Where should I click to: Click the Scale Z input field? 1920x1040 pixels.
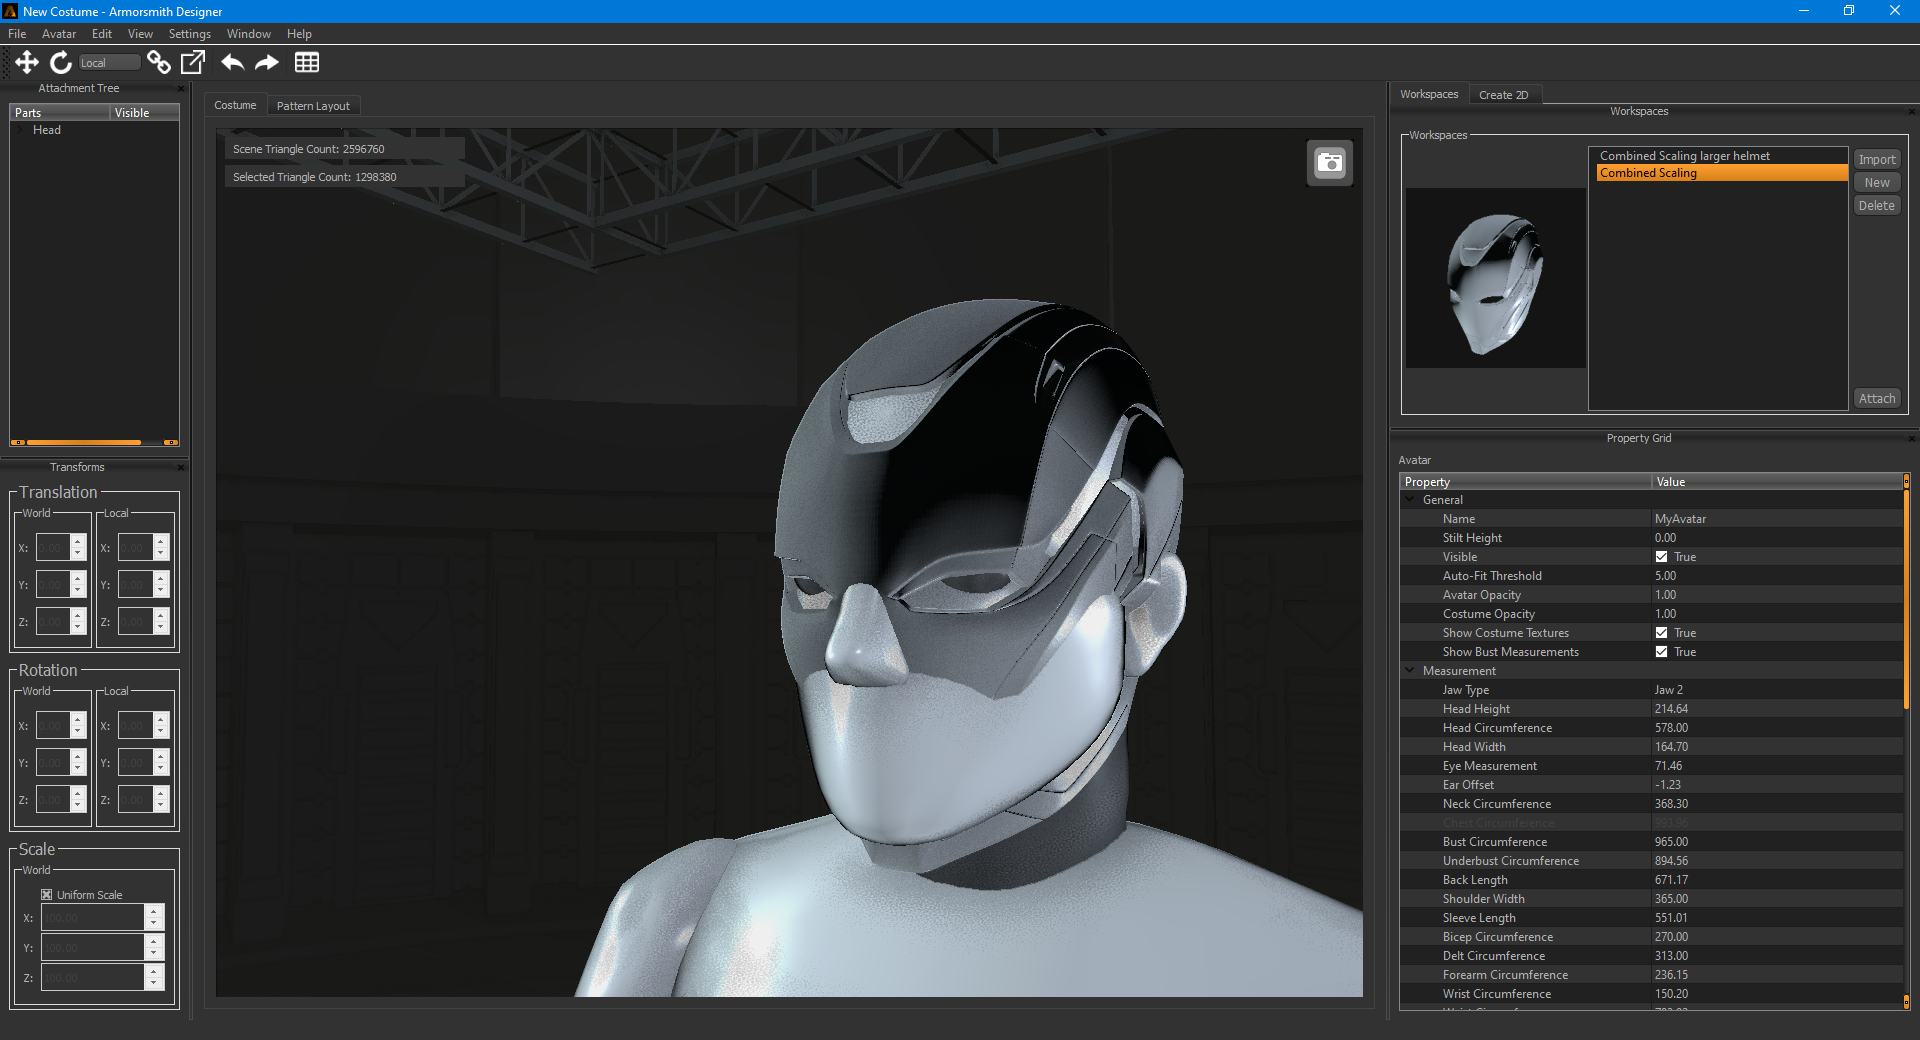coord(93,978)
